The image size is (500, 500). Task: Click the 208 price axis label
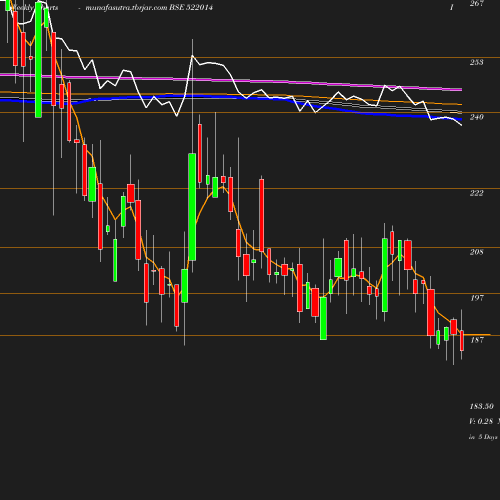click(x=476, y=252)
